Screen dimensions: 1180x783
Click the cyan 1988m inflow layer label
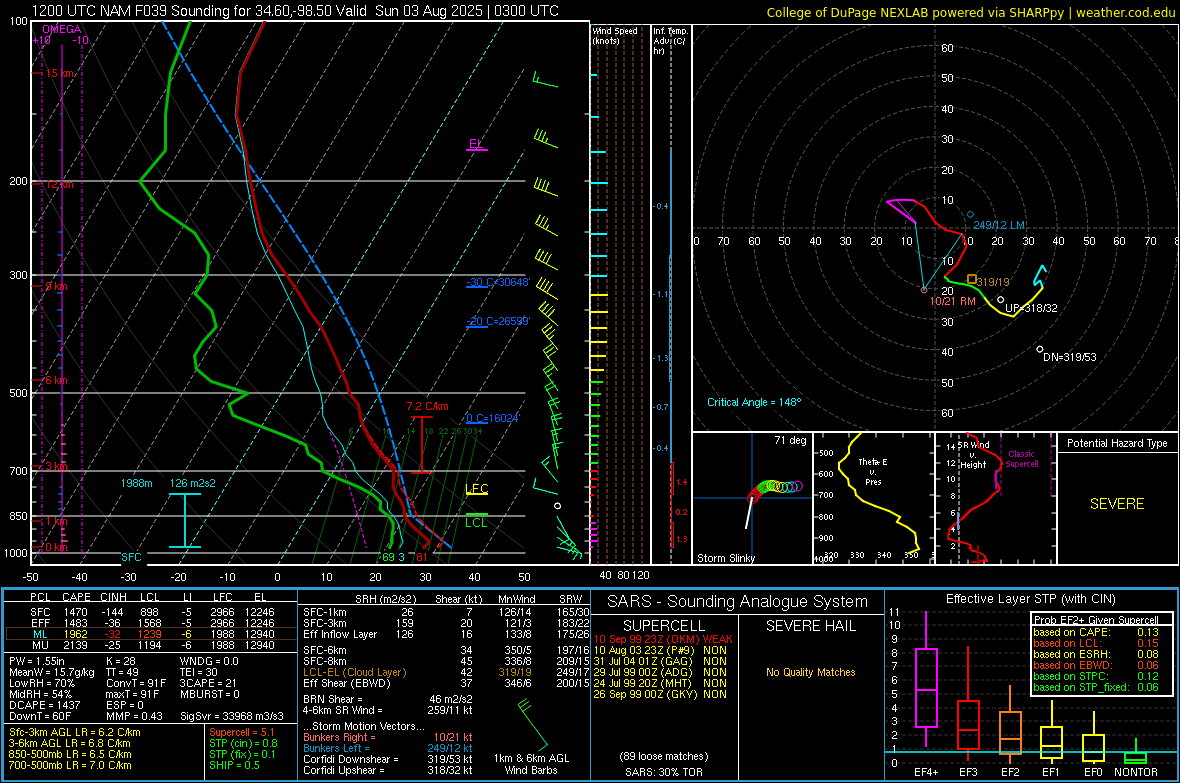(x=136, y=483)
